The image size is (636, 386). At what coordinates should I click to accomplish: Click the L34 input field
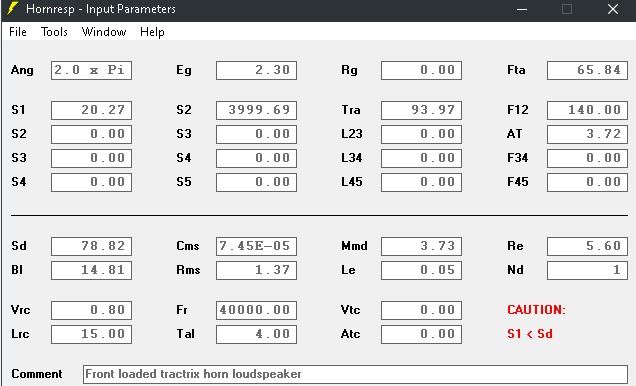tap(421, 158)
